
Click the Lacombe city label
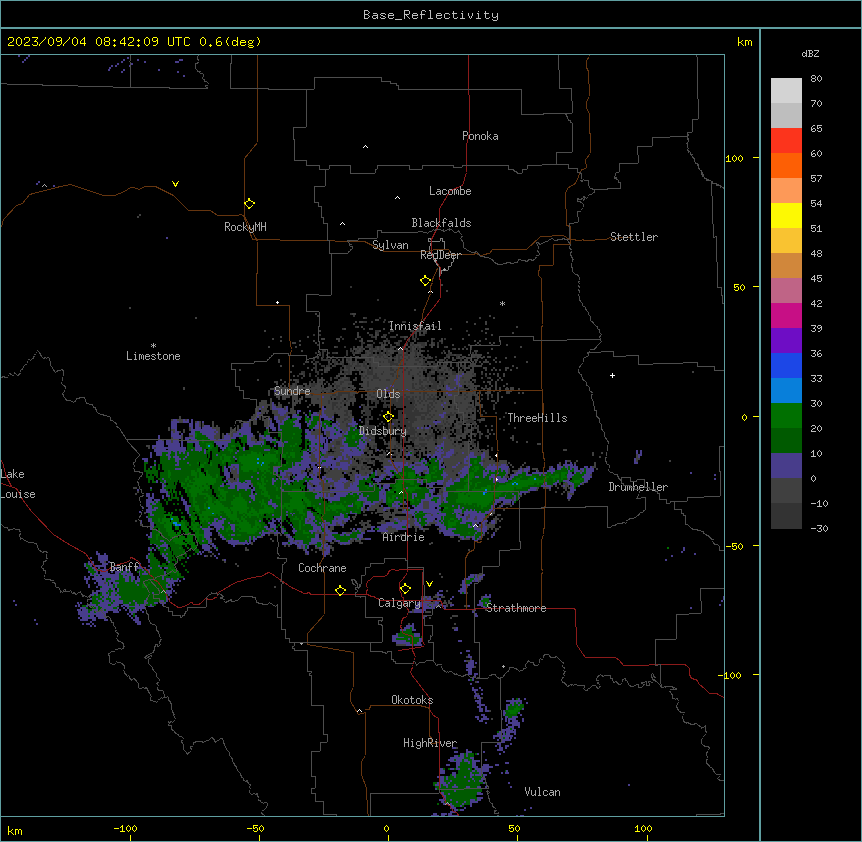click(x=450, y=191)
